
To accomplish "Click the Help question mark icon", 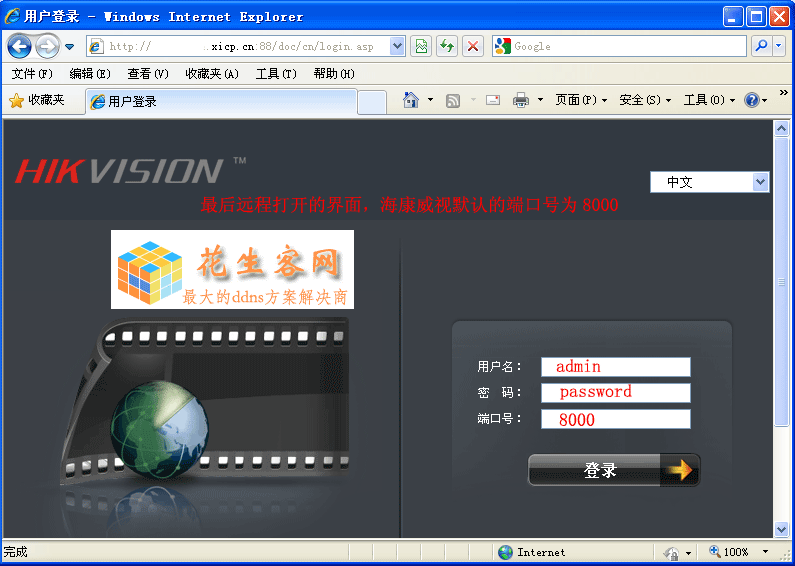I will (752, 100).
